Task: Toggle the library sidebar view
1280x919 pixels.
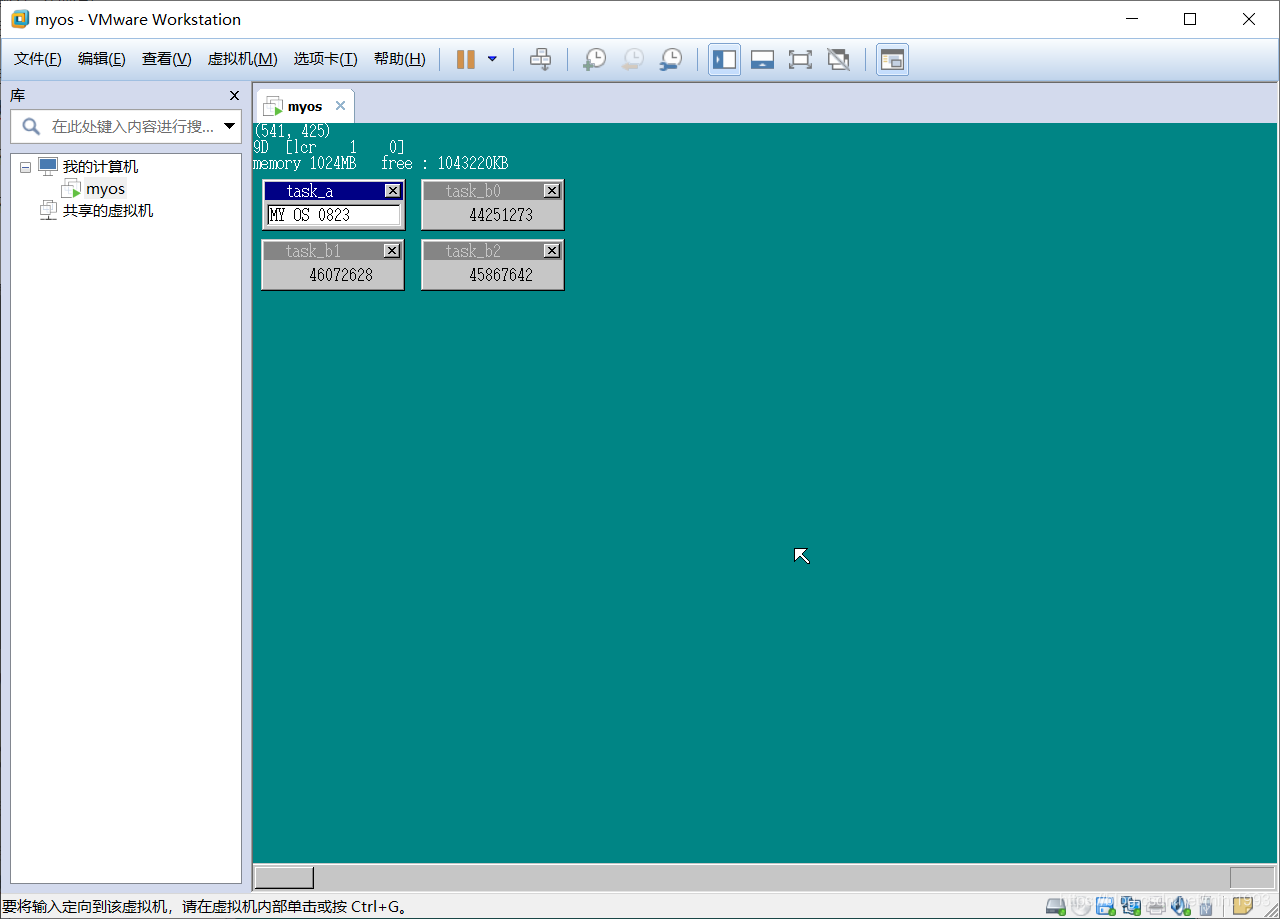Action: point(724,60)
